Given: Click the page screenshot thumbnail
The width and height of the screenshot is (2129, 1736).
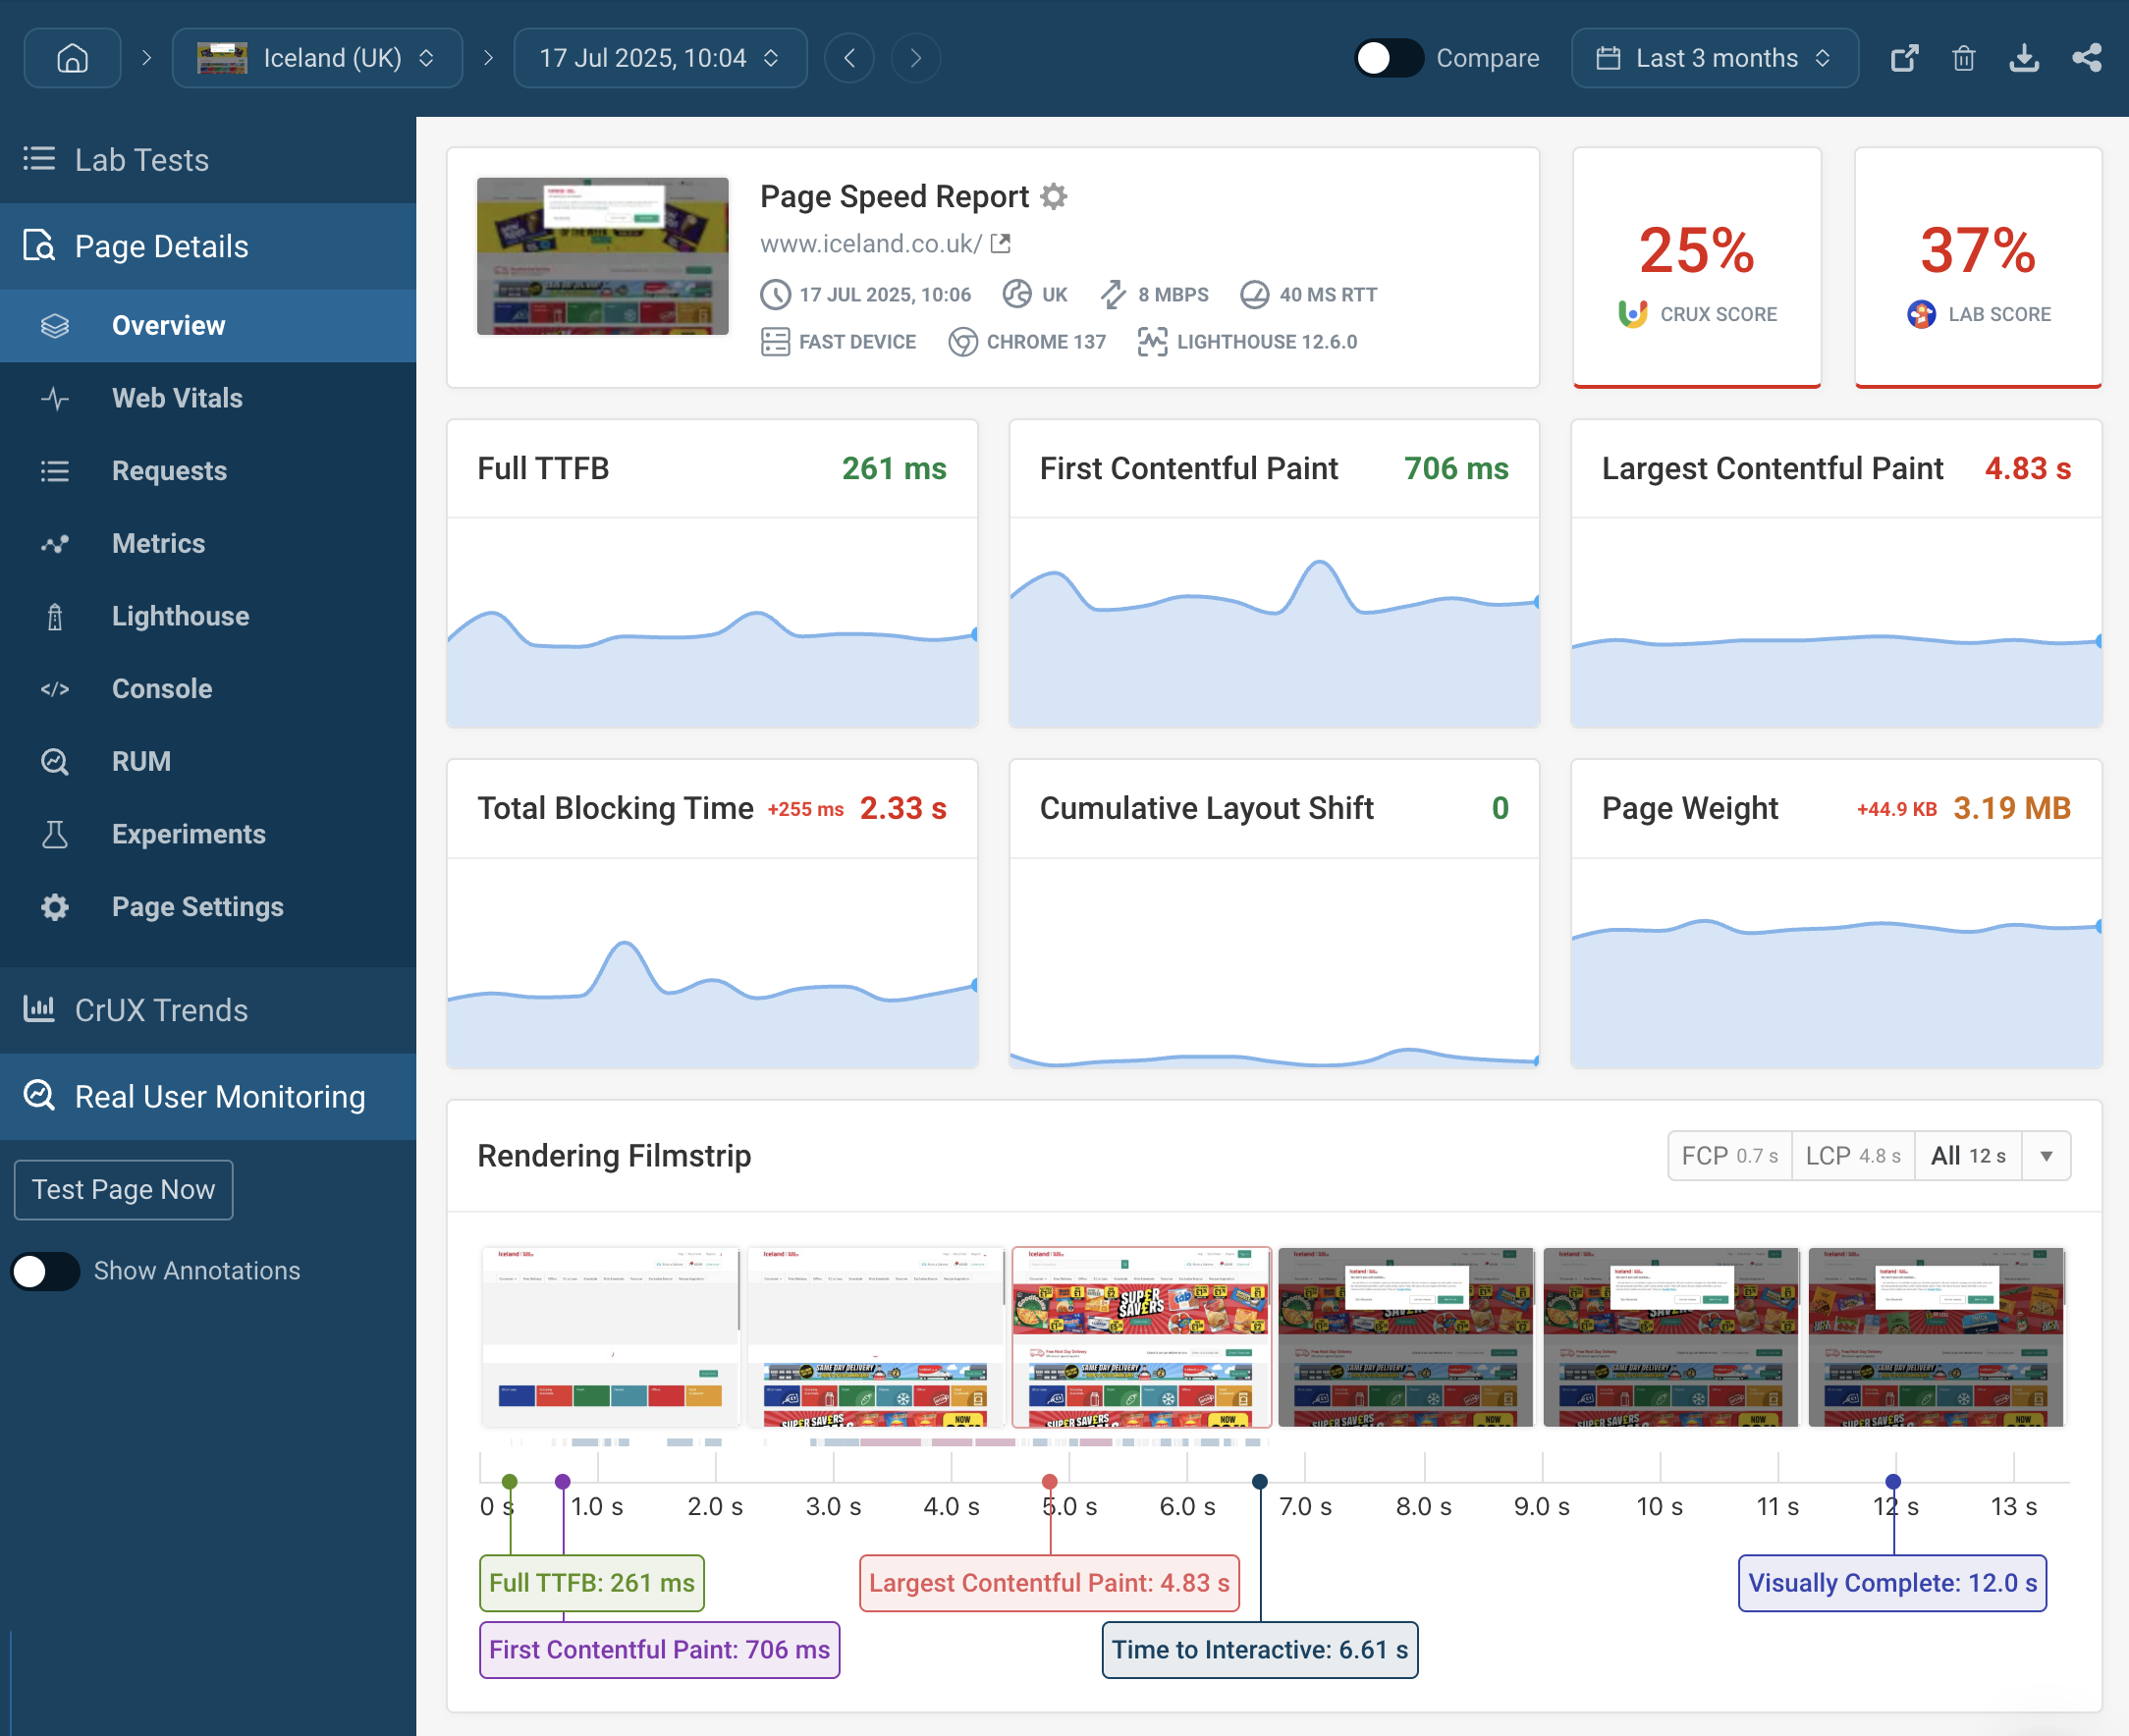Looking at the screenshot, I should pos(603,256).
